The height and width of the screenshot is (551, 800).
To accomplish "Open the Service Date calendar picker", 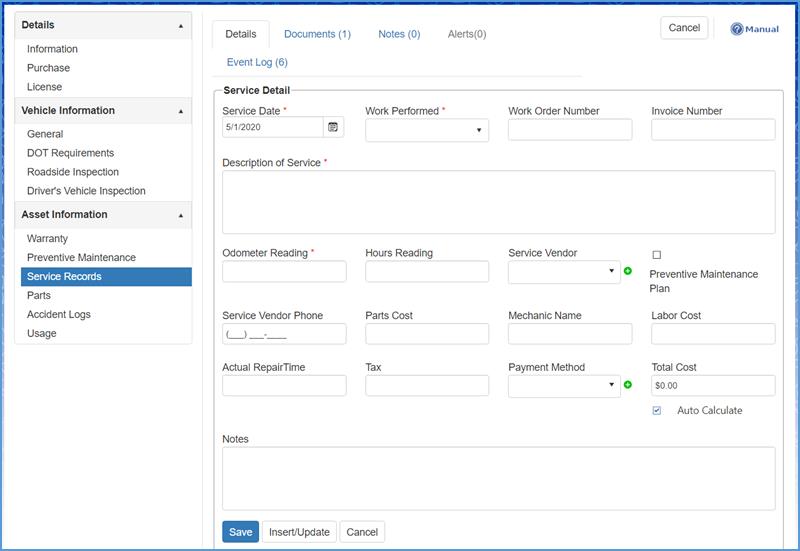I will coord(334,128).
